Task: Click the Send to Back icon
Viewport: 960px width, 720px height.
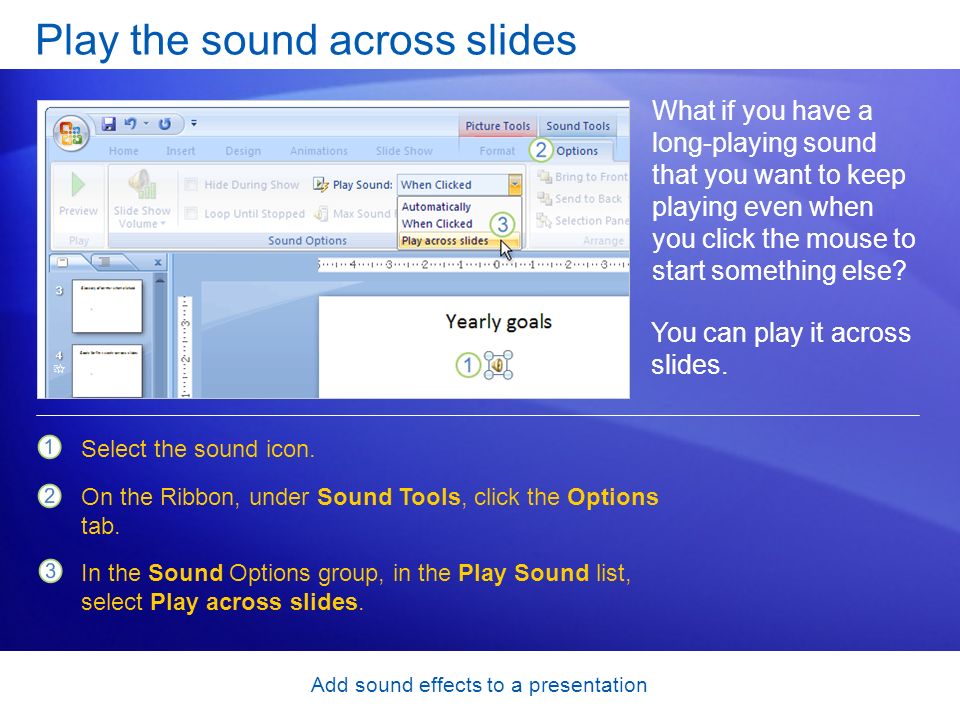Action: [544, 199]
